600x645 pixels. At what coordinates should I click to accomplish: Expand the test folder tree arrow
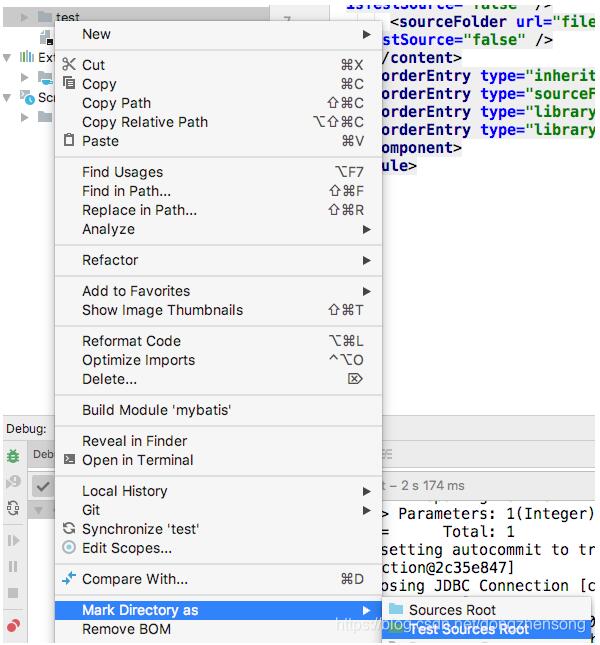point(25,17)
